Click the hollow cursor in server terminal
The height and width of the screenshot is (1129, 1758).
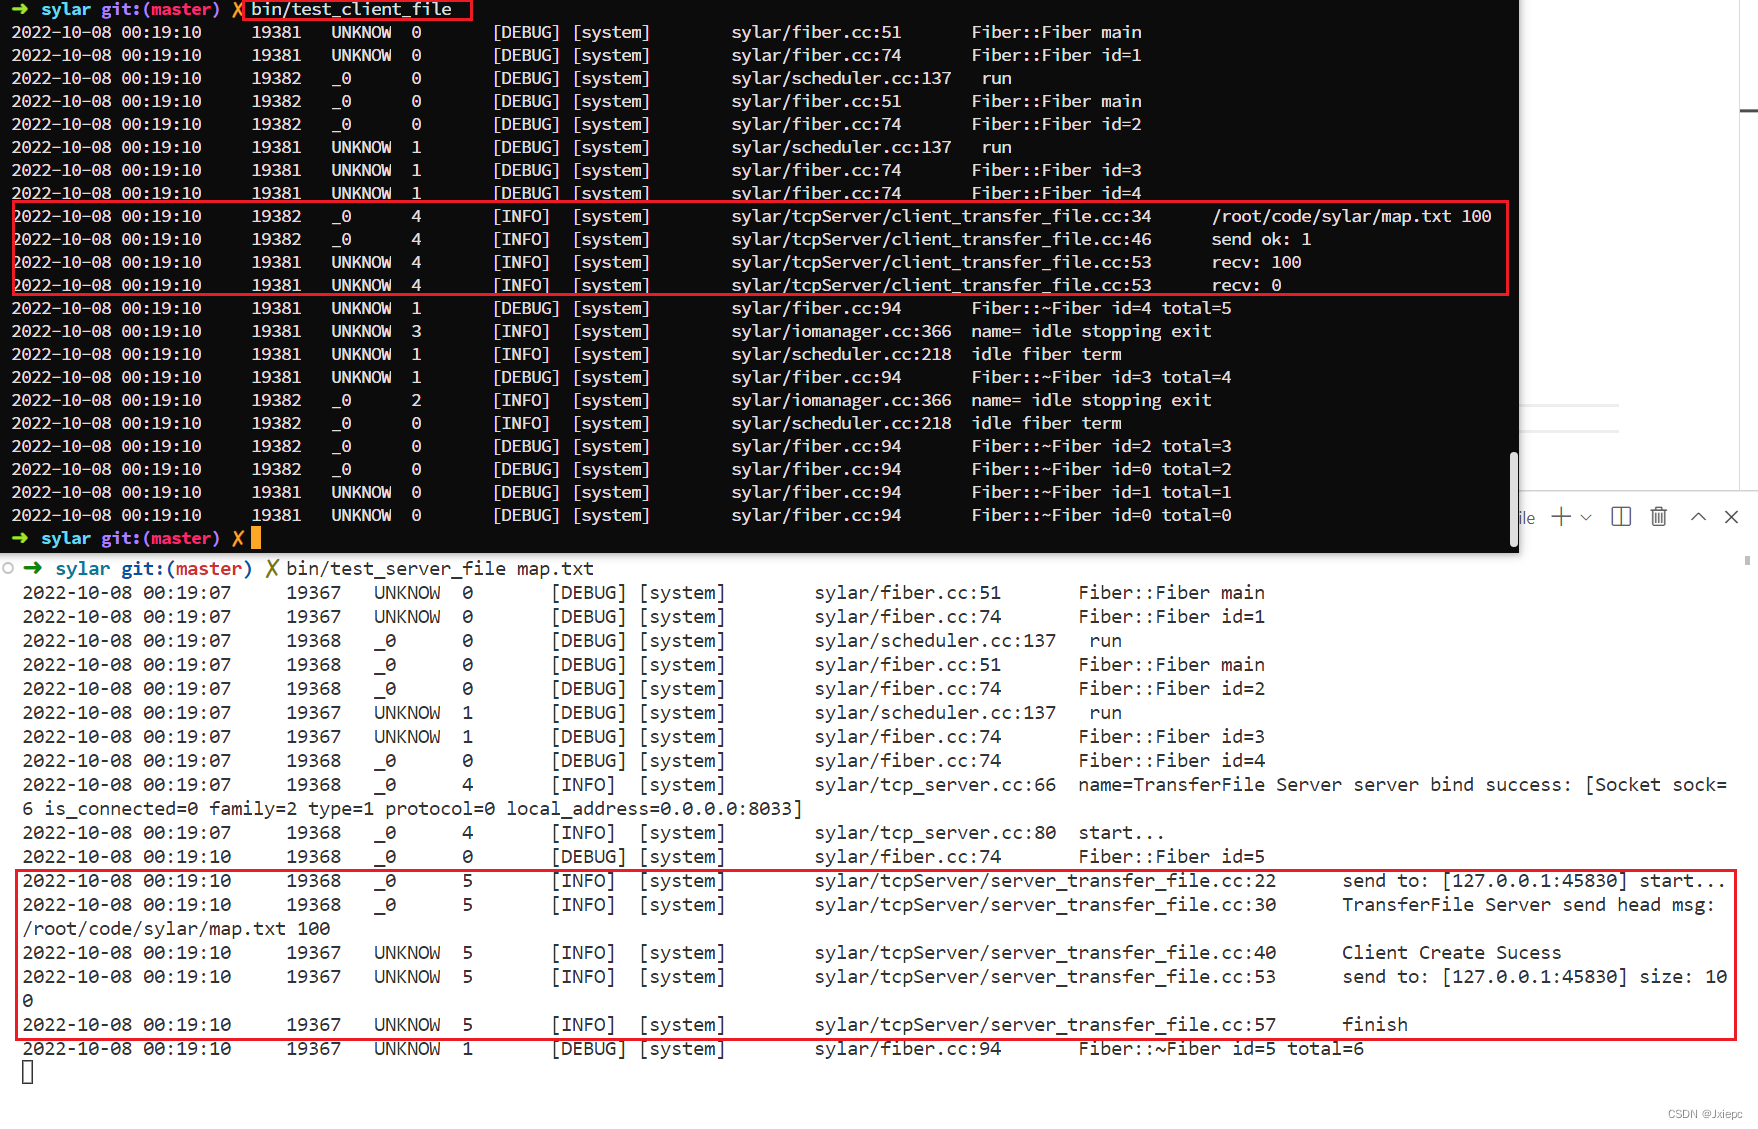(28, 1072)
